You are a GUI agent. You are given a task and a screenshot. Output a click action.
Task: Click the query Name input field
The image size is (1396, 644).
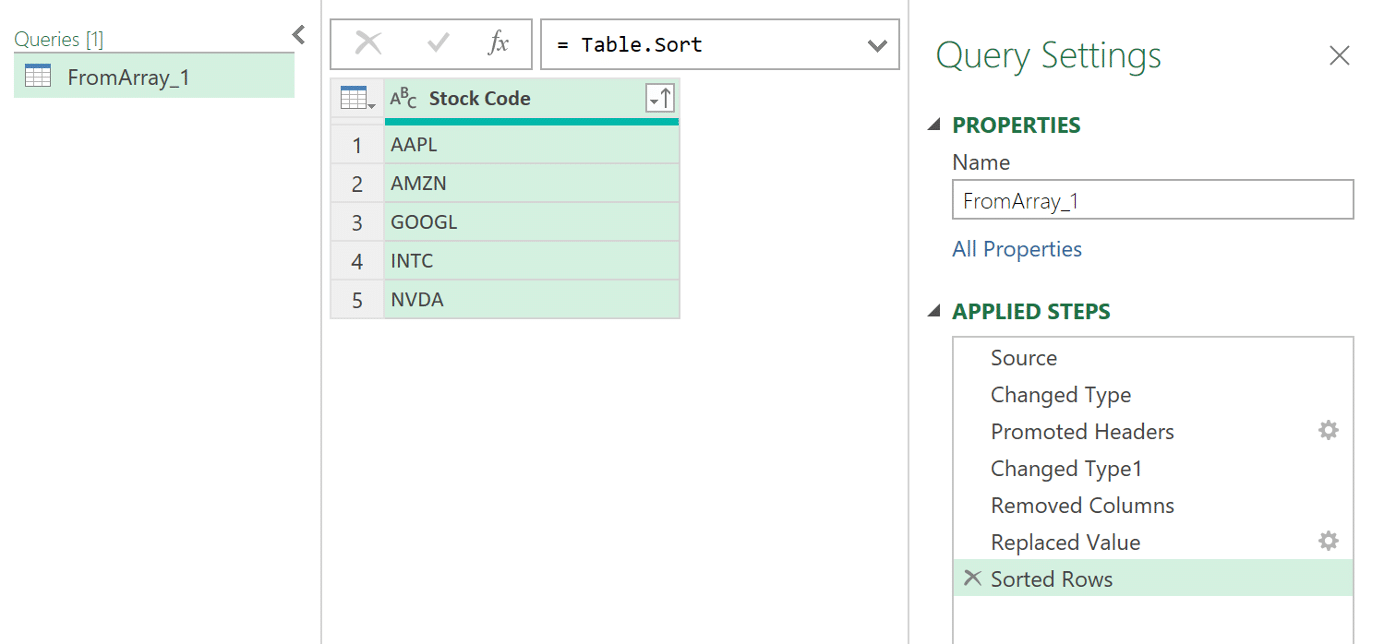pos(1152,200)
